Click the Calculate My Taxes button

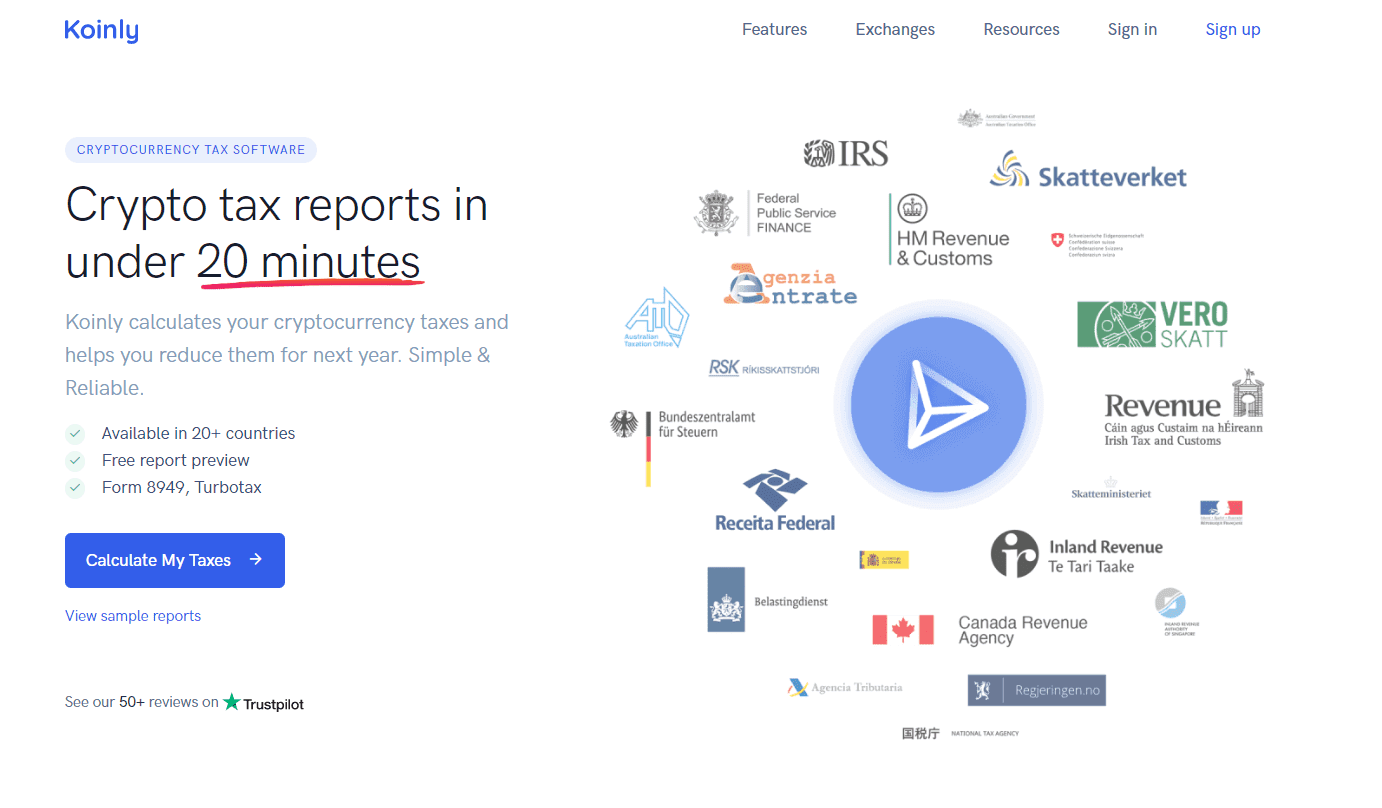[175, 560]
